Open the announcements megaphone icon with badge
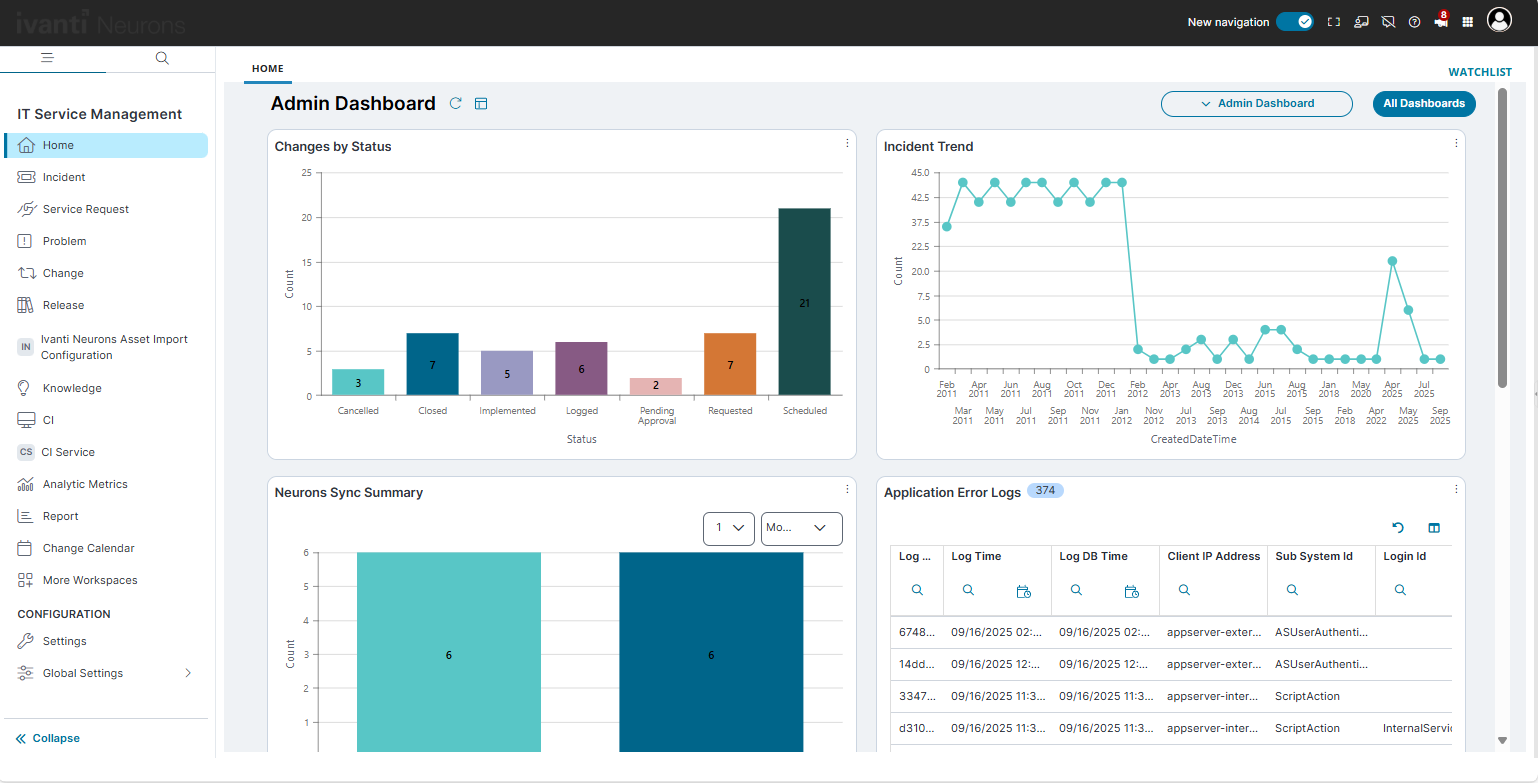This screenshot has height=783, width=1538. pos(1440,21)
